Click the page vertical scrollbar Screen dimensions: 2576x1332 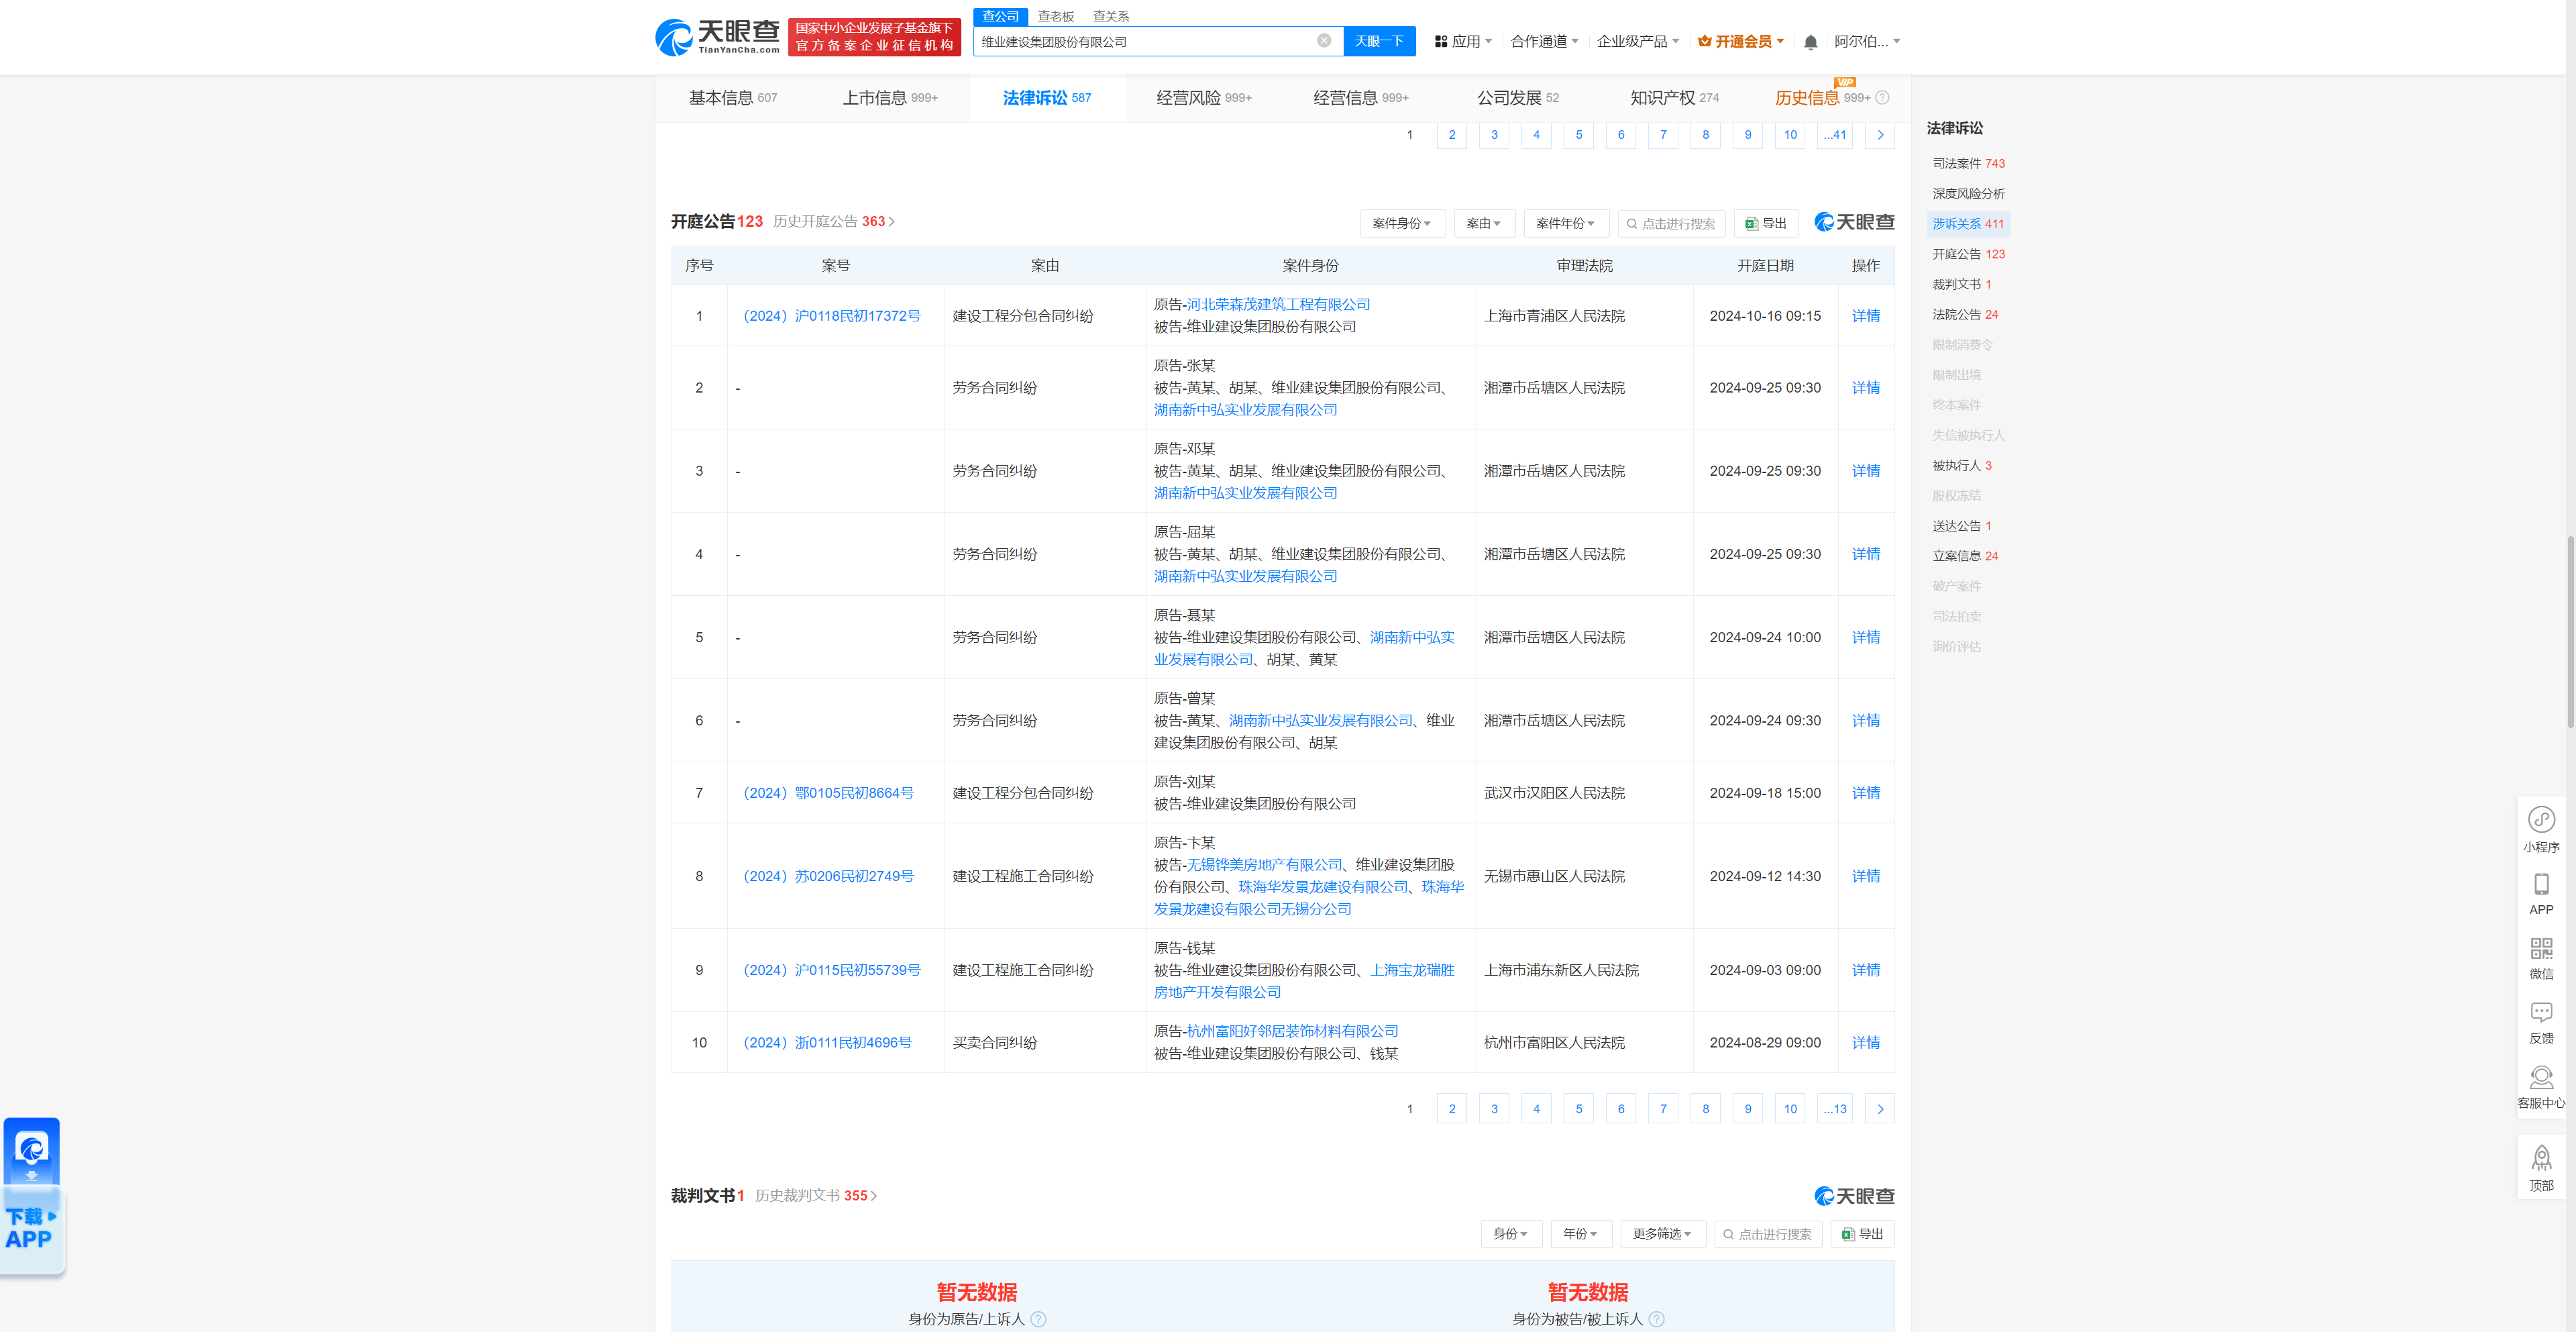(x=2570, y=632)
